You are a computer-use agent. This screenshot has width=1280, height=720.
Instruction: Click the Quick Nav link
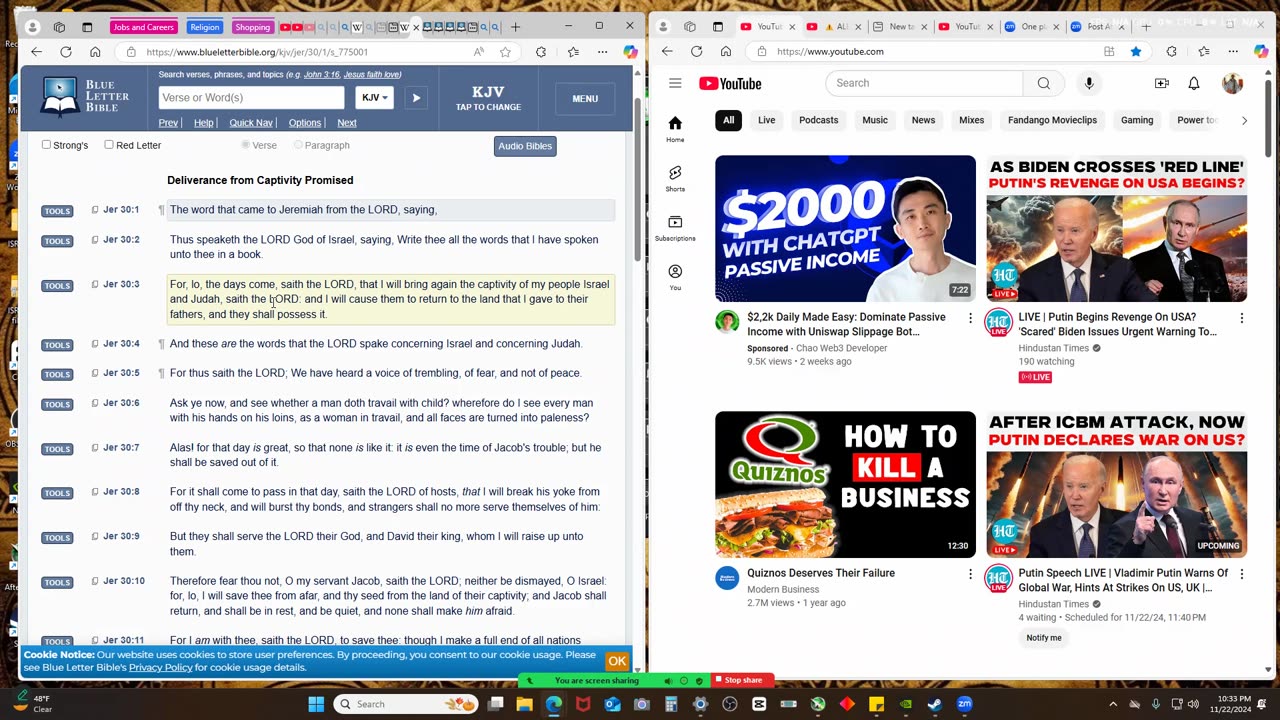tap(250, 123)
